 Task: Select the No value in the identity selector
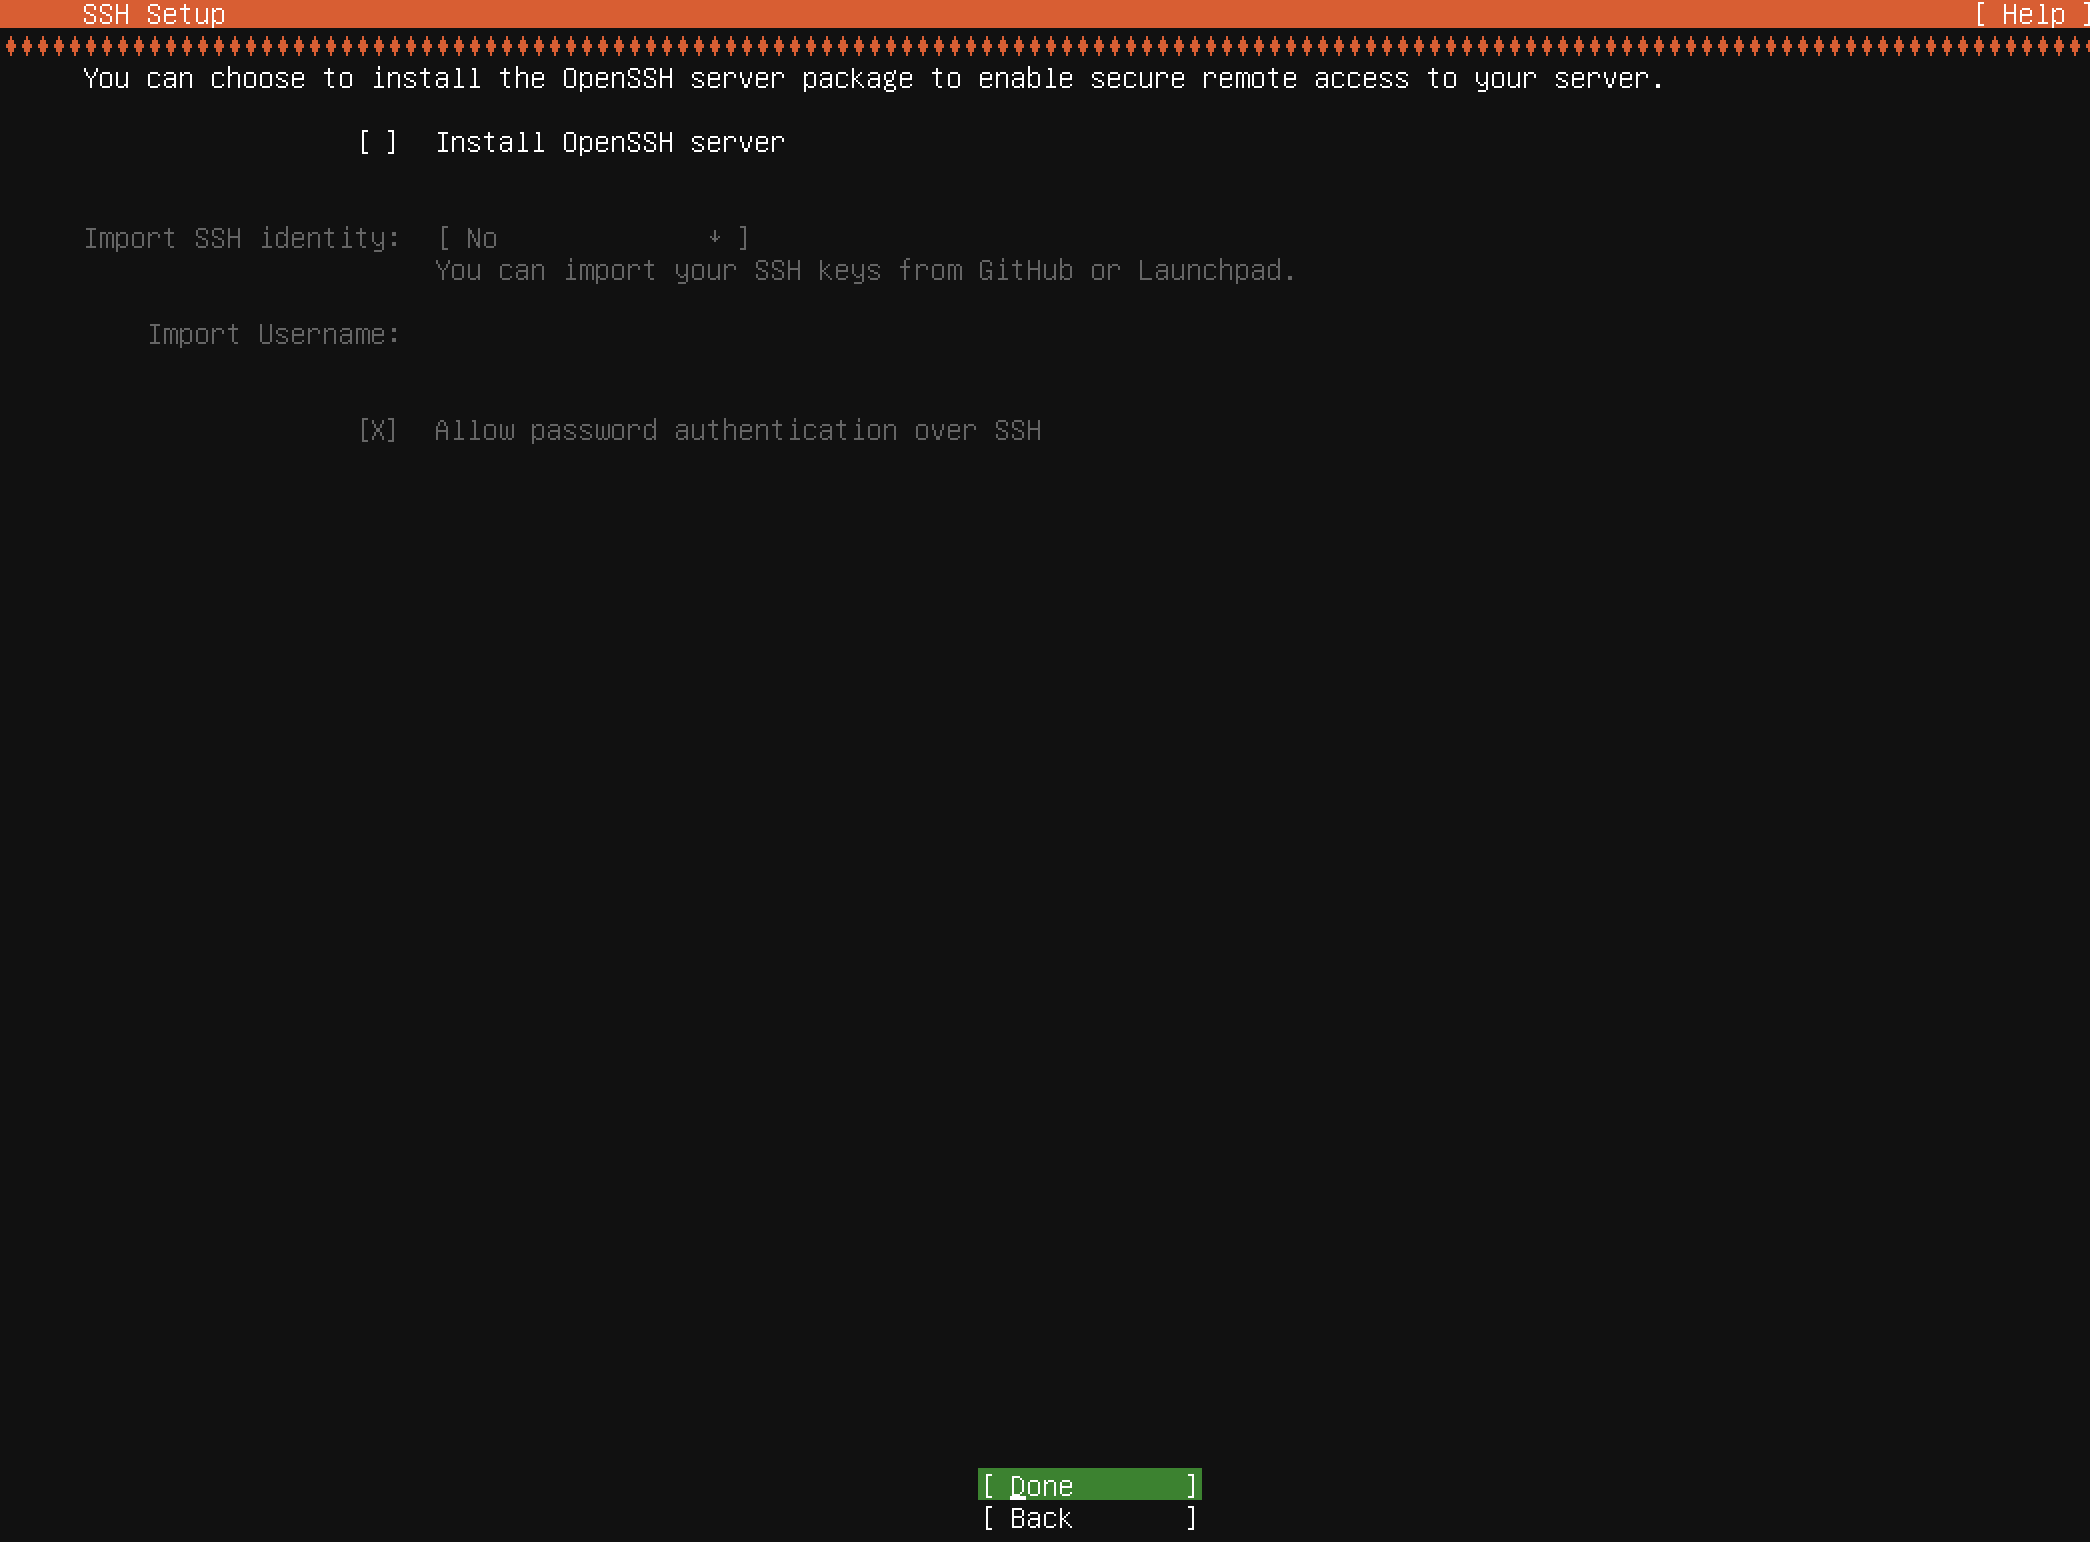click(x=481, y=239)
